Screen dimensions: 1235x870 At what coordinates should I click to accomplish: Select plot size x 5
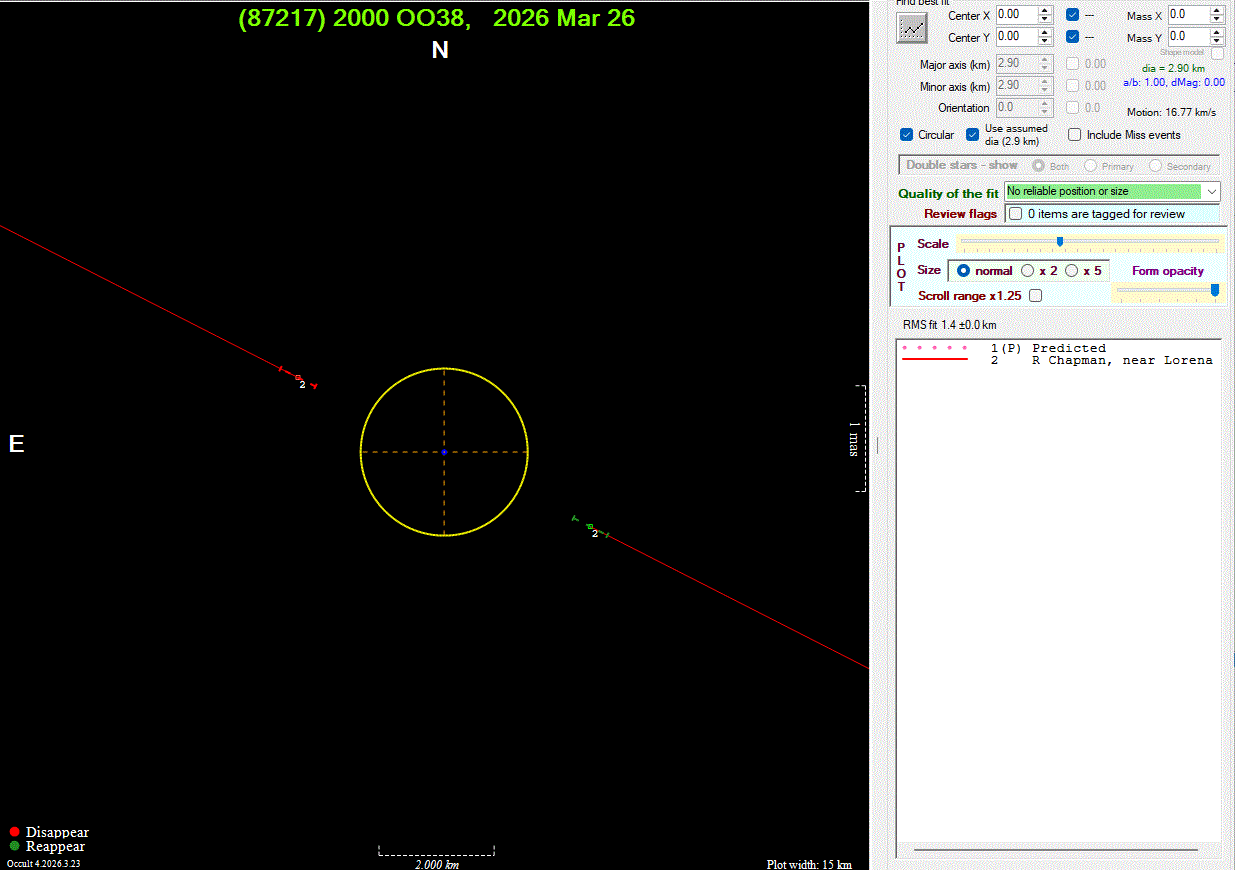pos(1071,271)
